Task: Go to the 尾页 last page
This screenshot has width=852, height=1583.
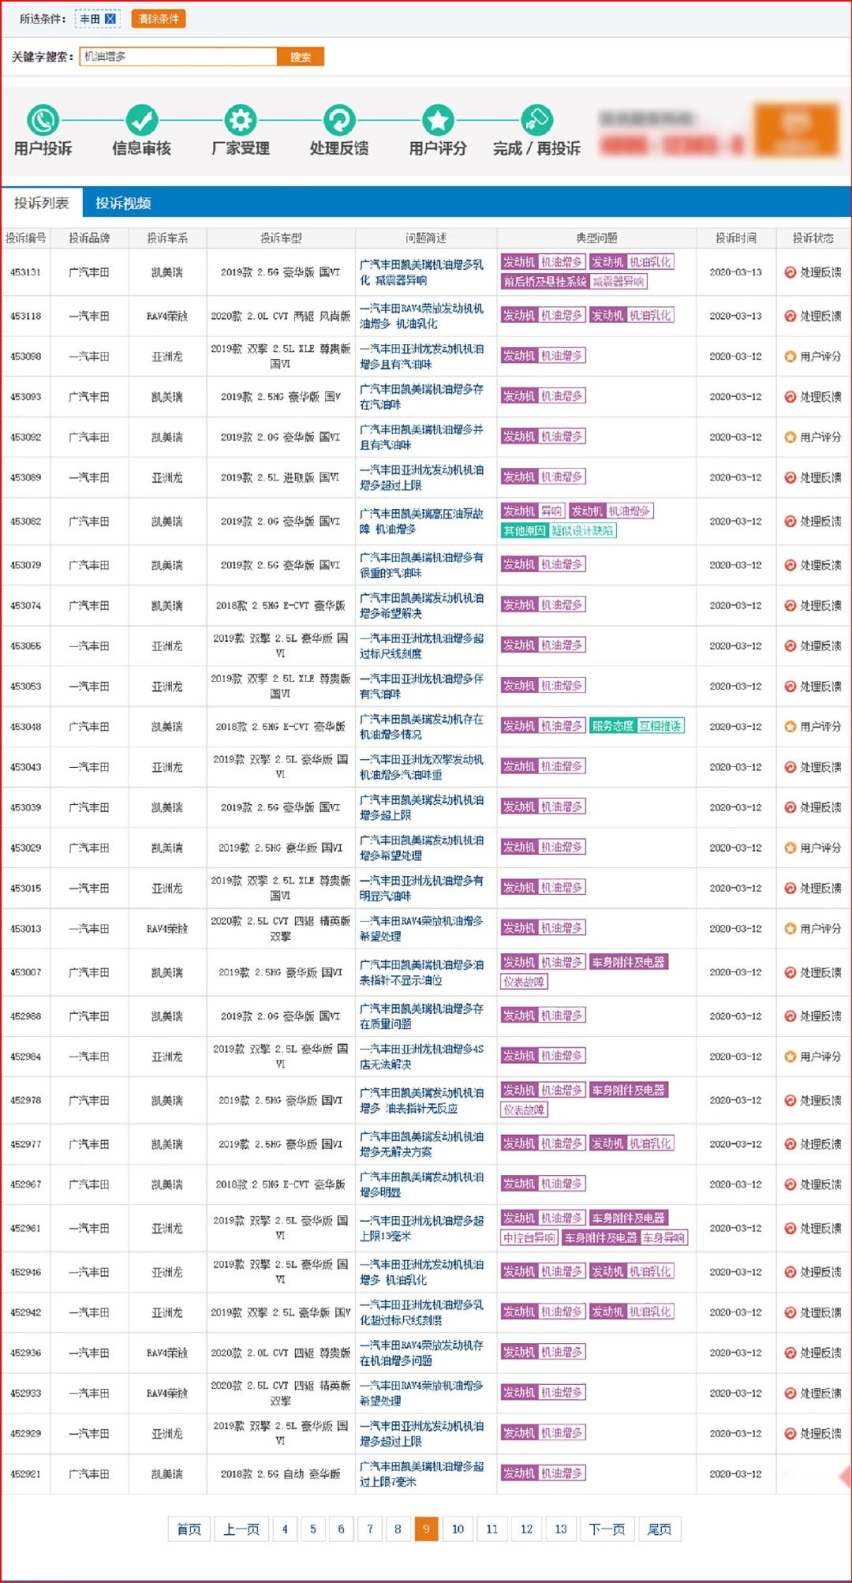Action: coord(659,1529)
